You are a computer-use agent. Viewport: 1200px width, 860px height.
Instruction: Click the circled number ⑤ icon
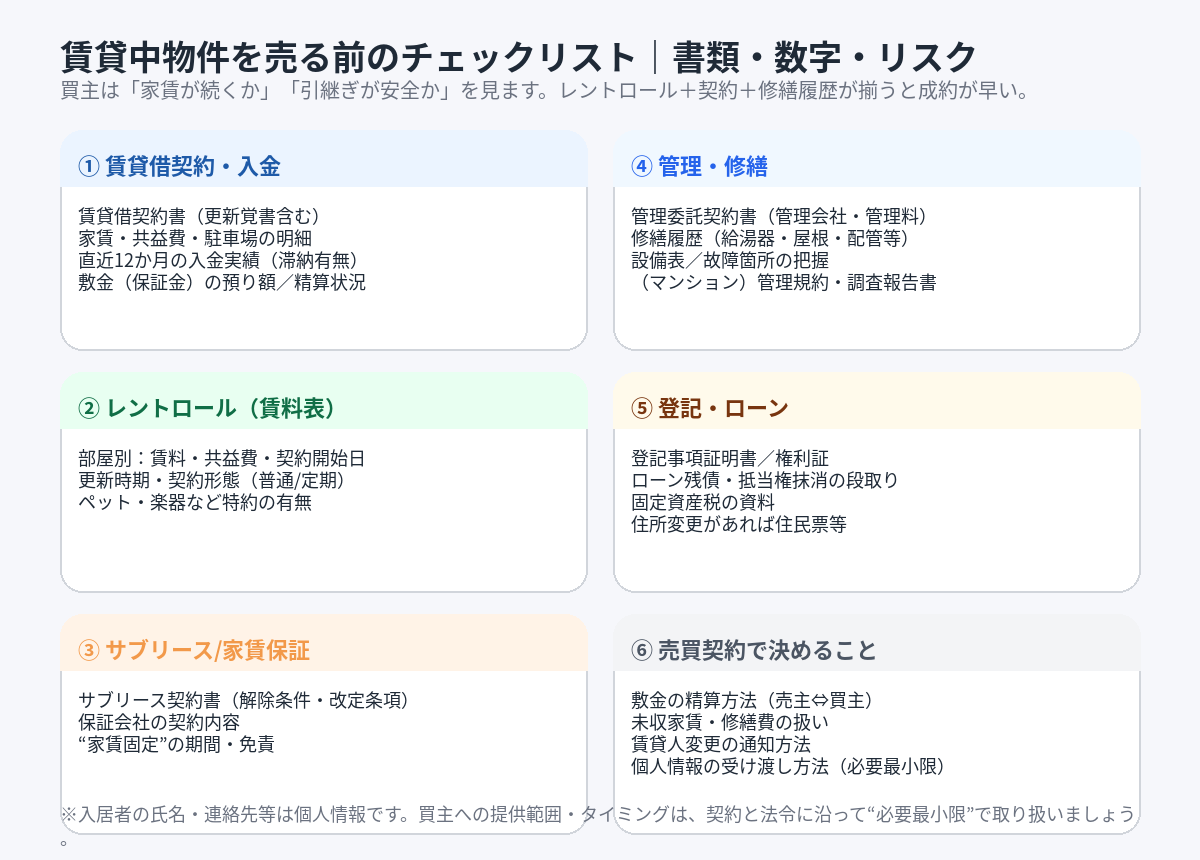pyautogui.click(x=641, y=409)
